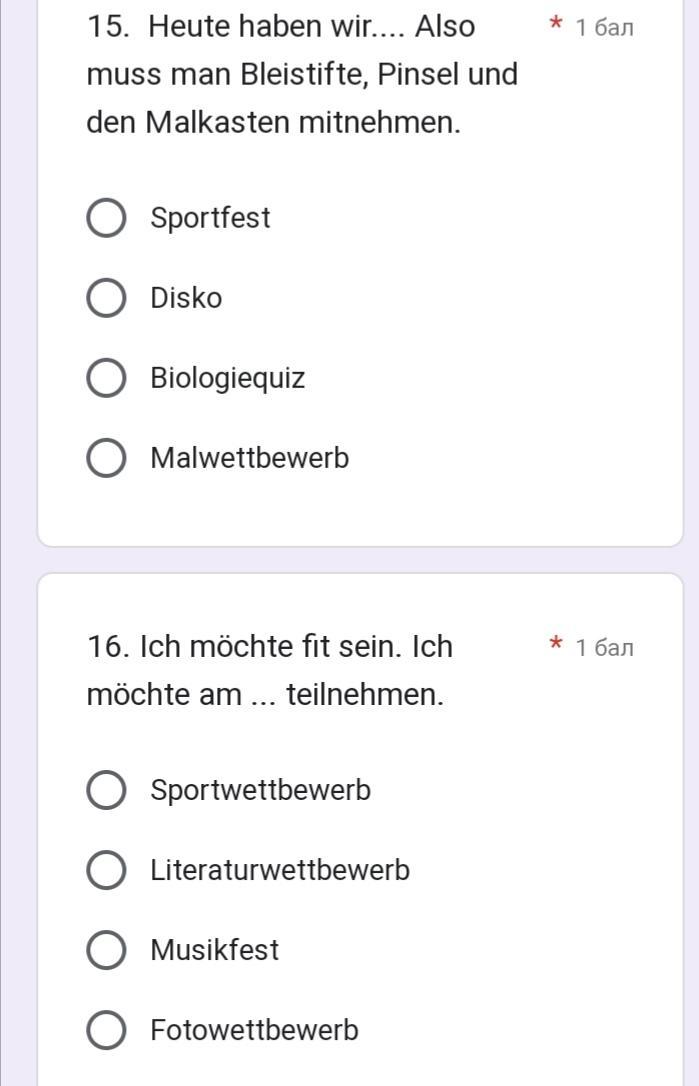Tick the Literaturwettbewerb radio button
The width and height of the screenshot is (699, 1086).
click(x=107, y=870)
